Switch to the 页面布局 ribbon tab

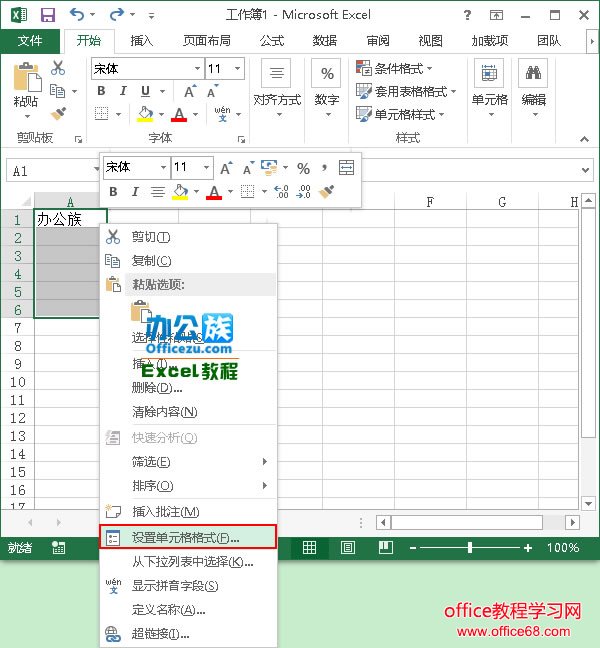coord(207,40)
